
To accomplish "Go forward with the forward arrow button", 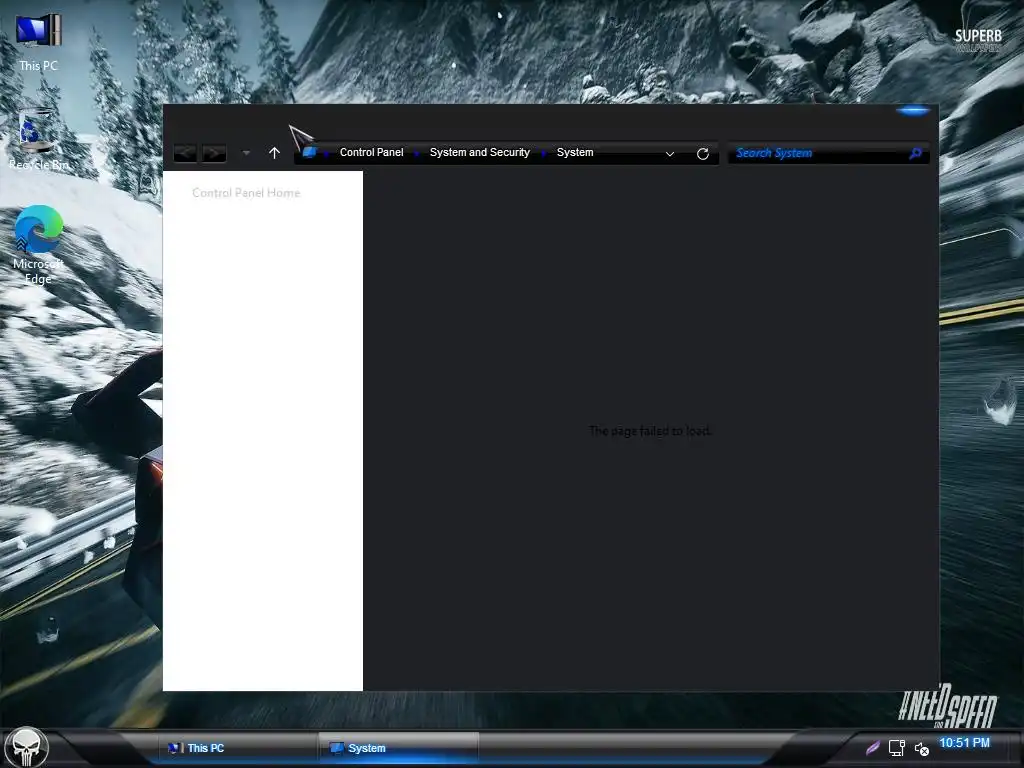I will point(214,153).
